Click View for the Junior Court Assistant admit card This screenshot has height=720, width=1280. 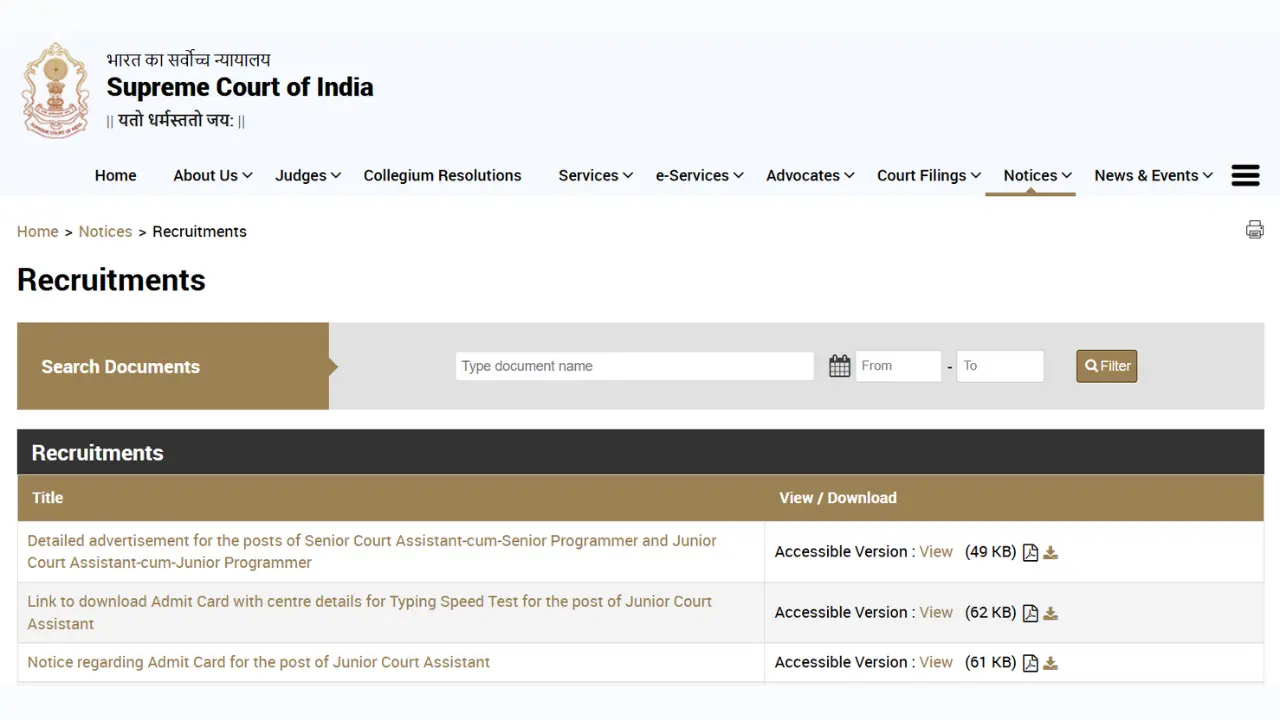click(935, 612)
